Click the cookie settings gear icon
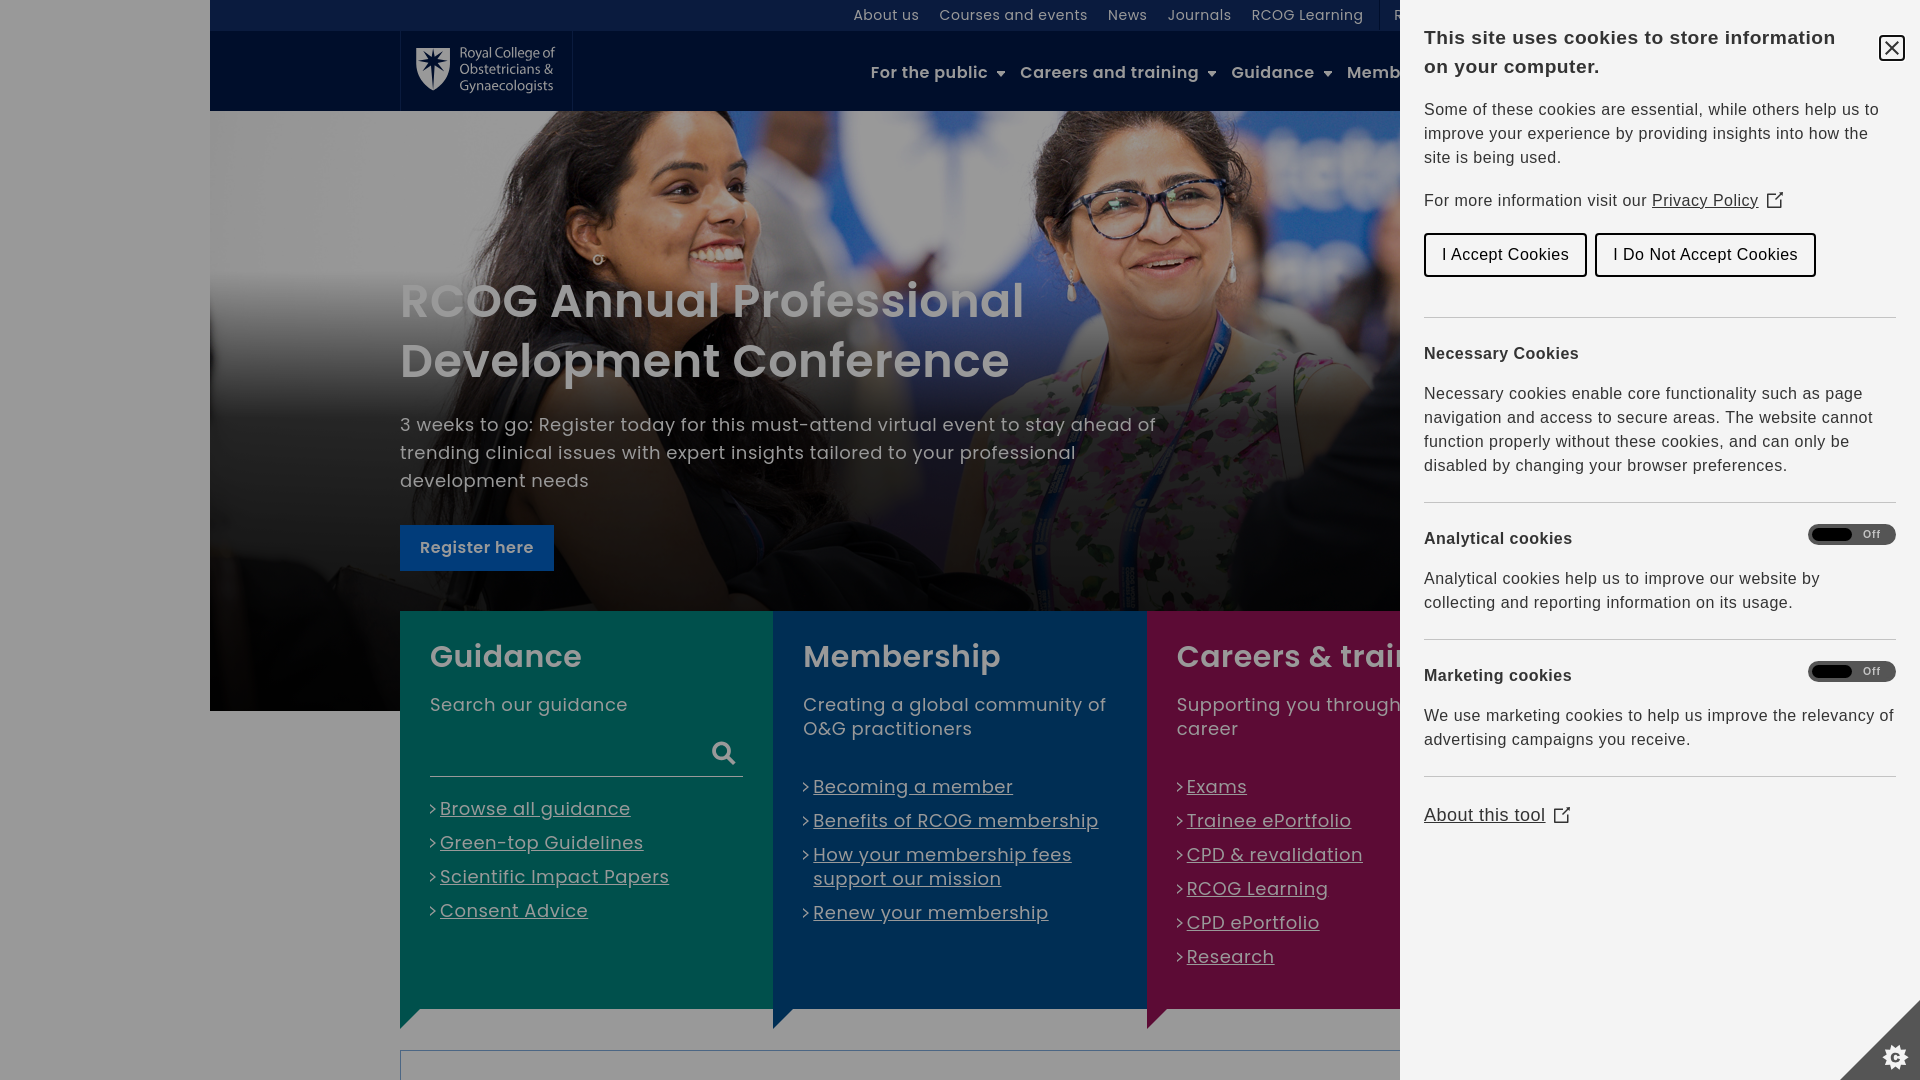This screenshot has height=1080, width=1920. point(1895,1056)
